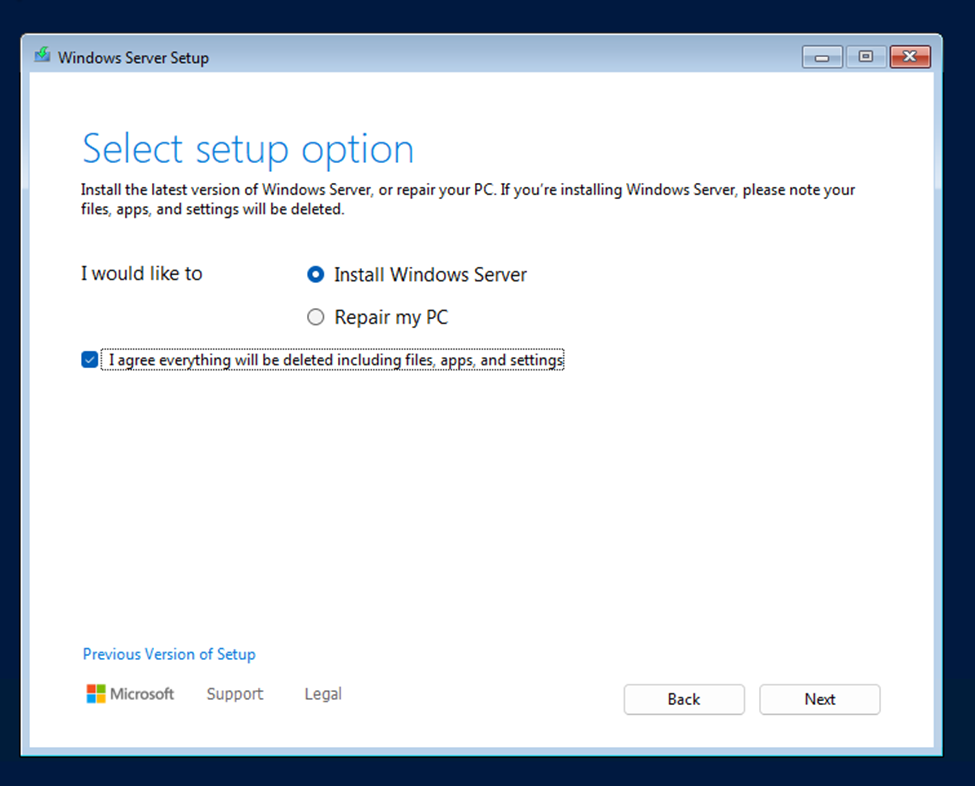The image size is (975, 786).
Task: Close the Windows Server Setup window
Action: 910,57
